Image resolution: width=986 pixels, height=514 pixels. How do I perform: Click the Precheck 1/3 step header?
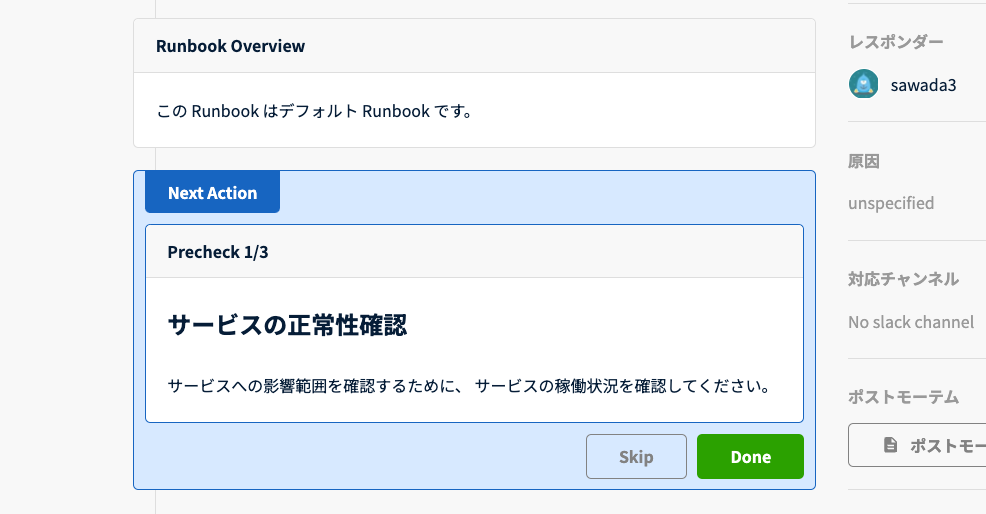pos(218,252)
